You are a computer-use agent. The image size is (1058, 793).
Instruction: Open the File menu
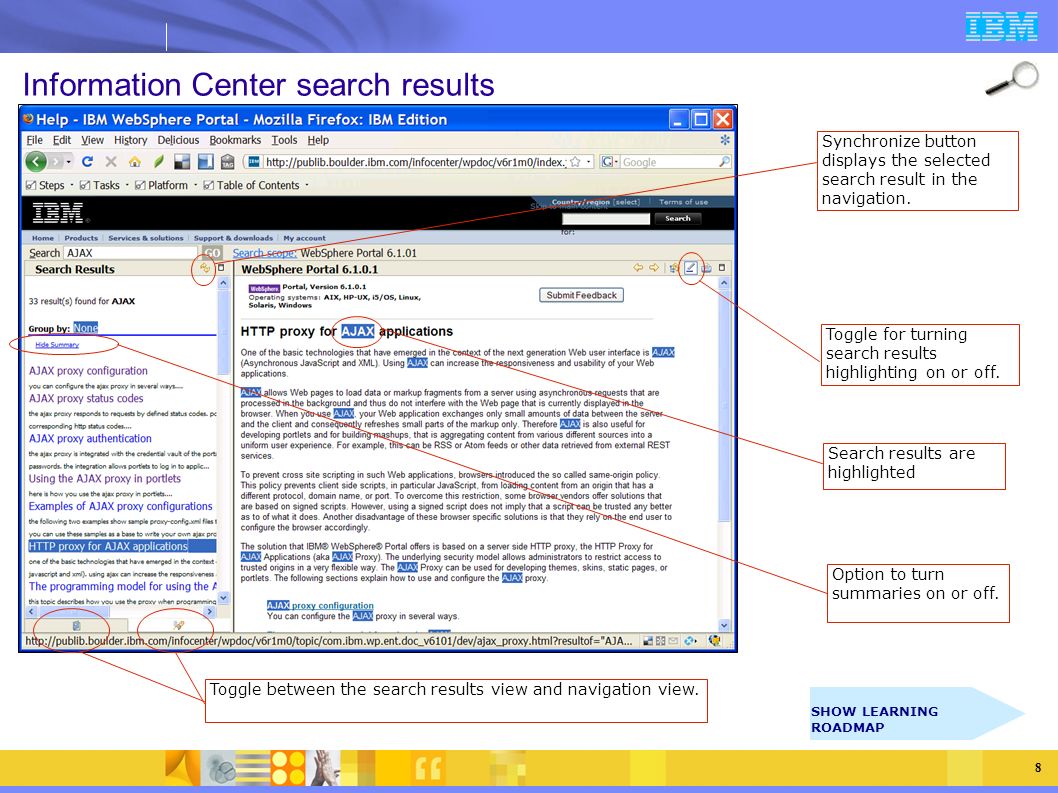[34, 140]
